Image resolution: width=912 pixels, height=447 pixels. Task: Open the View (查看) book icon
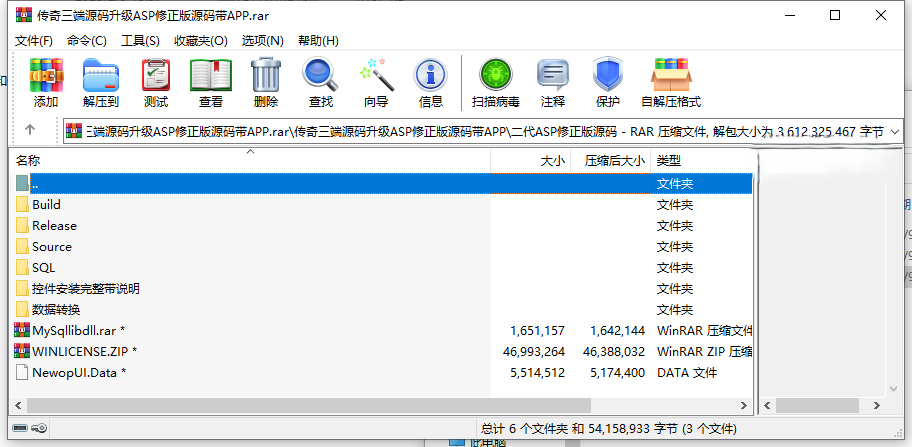210,83
